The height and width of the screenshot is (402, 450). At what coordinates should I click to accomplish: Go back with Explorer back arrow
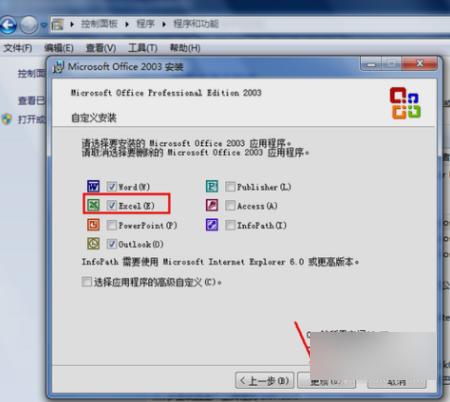point(8,25)
